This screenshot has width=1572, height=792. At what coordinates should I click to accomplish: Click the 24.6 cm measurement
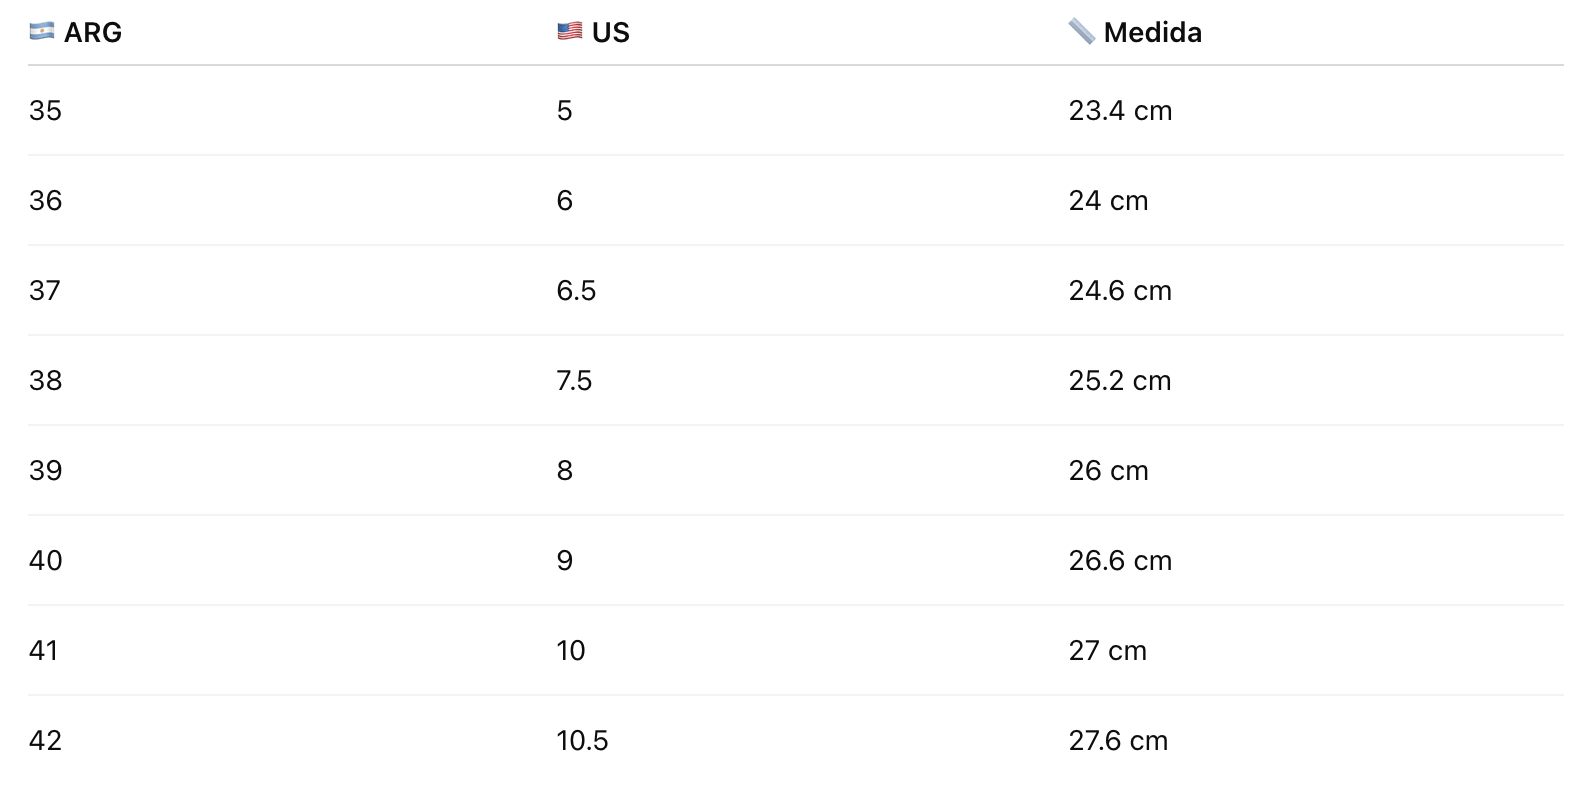[1120, 290]
